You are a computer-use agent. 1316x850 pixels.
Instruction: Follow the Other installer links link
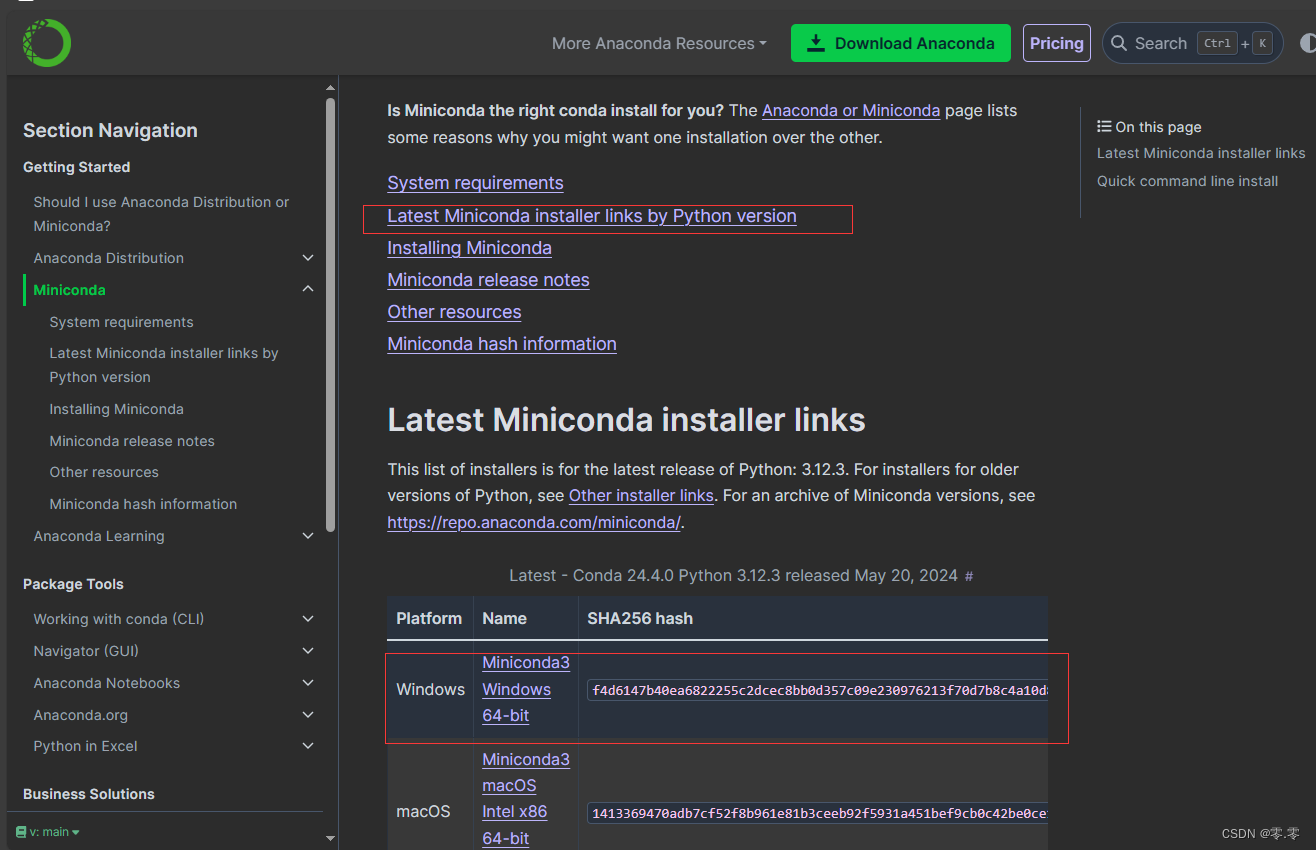click(641, 495)
